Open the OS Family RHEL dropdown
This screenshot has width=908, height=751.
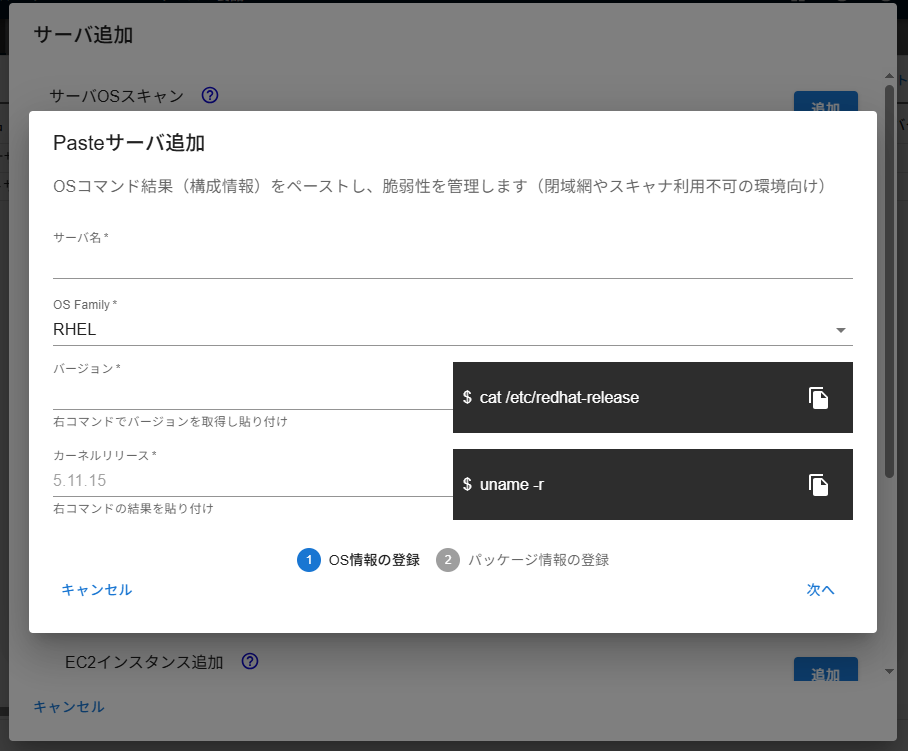(452, 329)
